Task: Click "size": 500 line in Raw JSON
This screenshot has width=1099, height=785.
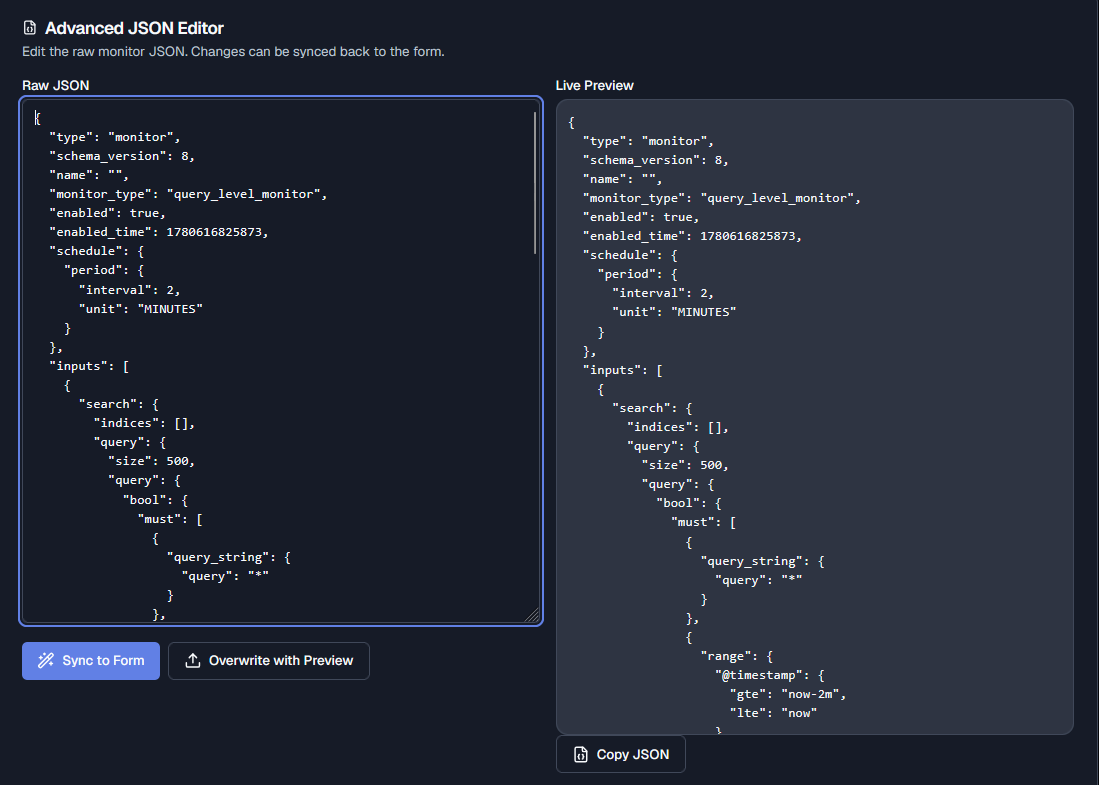Action: 151,461
